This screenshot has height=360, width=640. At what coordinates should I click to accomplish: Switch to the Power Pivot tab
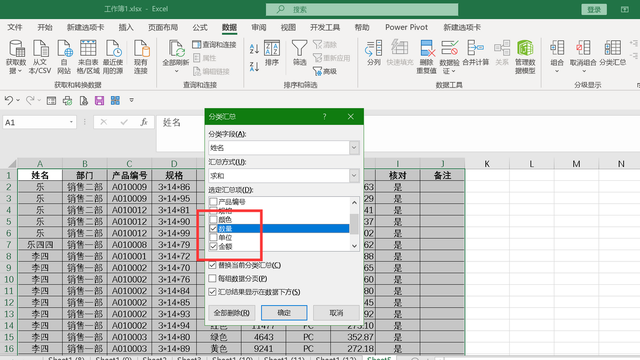pyautogui.click(x=406, y=27)
